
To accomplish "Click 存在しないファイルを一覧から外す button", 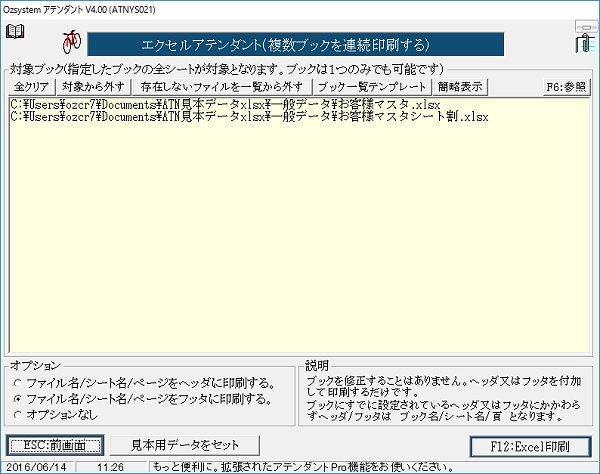I will [222, 87].
